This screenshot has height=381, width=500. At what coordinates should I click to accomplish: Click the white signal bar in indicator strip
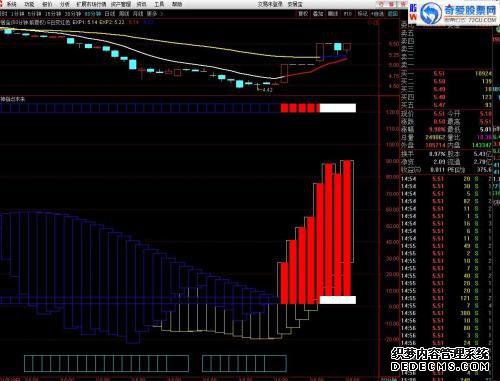click(338, 108)
